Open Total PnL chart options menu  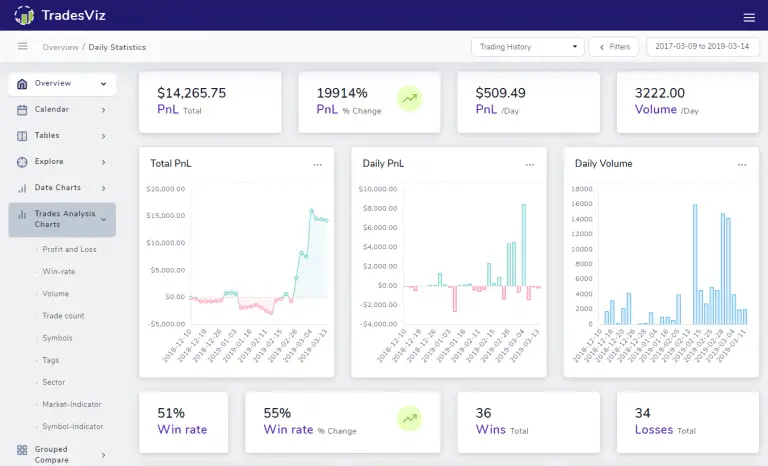318,163
